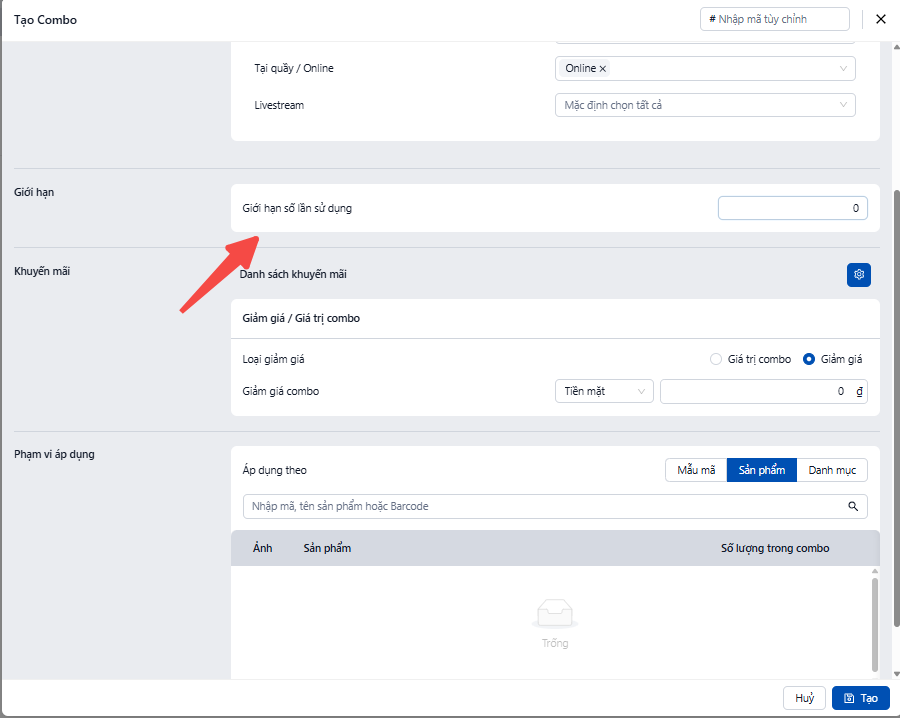Select the Giảm giá radio option
Screen dimensions: 900x718
809,360
